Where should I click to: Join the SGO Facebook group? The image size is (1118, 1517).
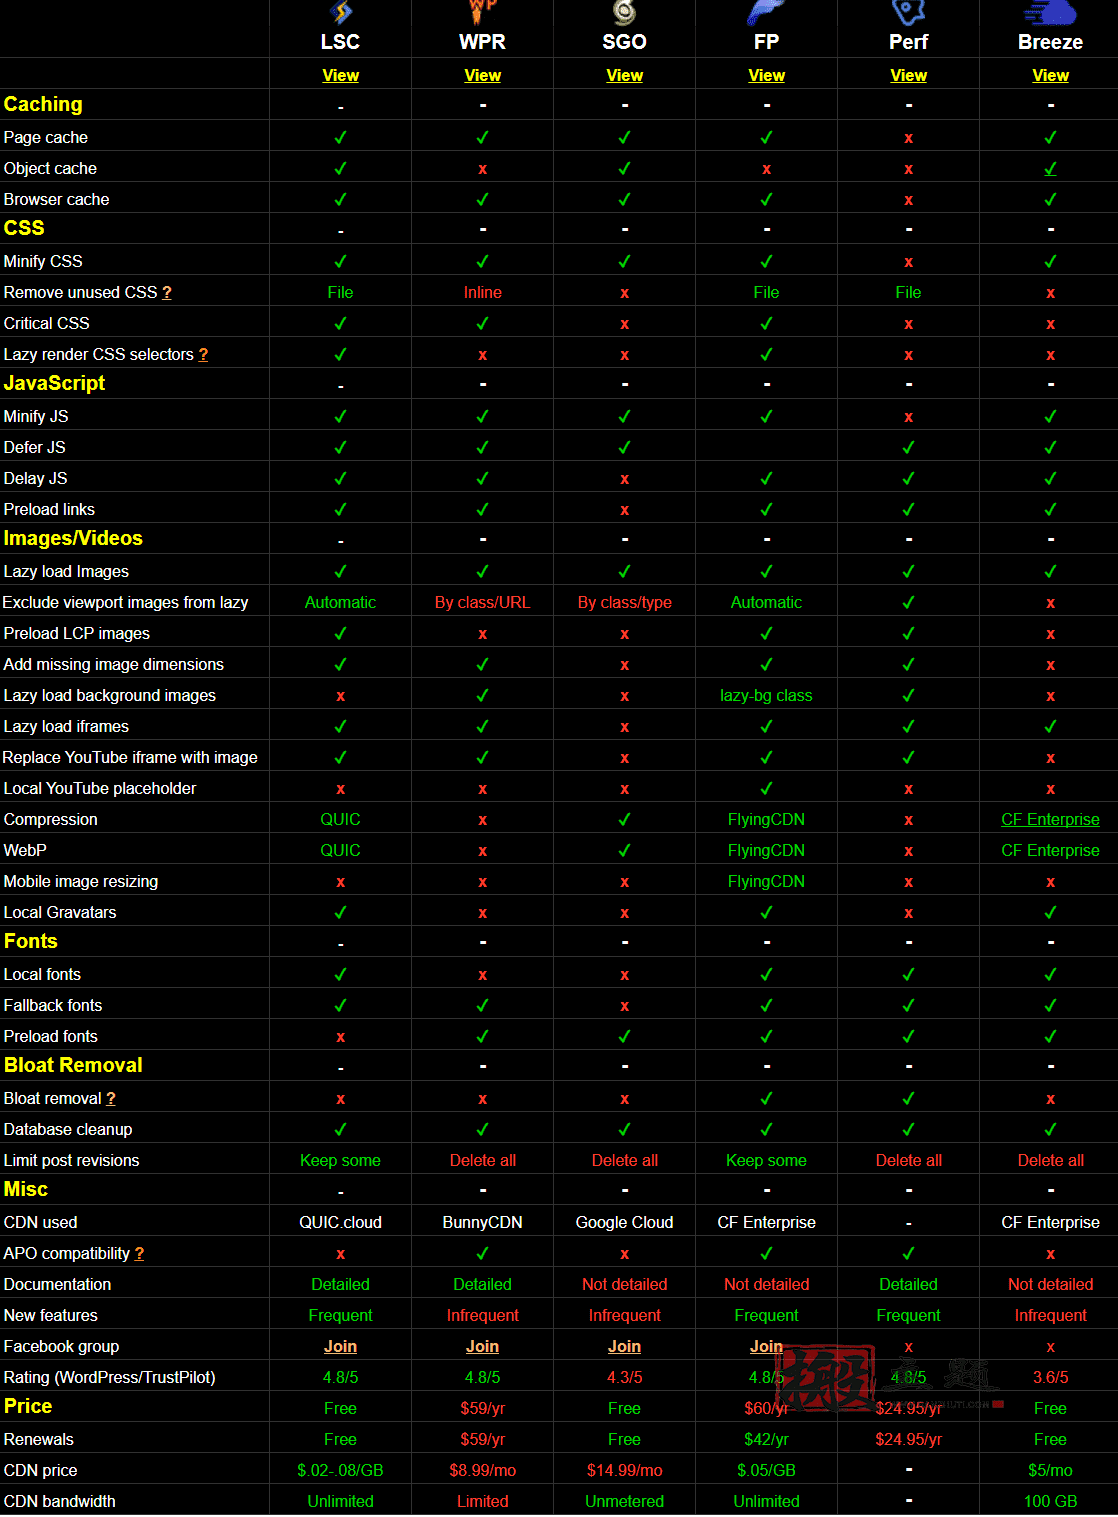[625, 1346]
